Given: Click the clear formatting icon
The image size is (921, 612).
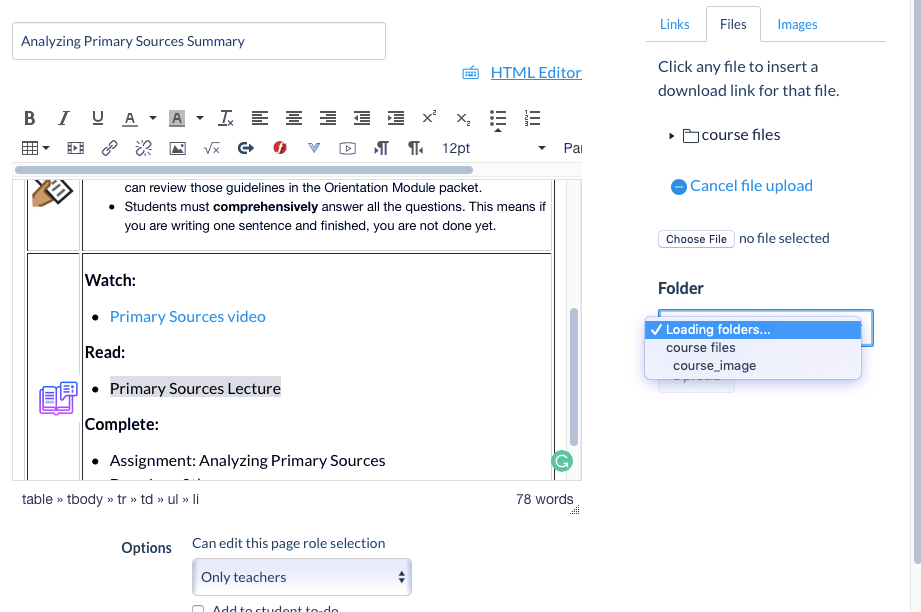Looking at the screenshot, I should 226,118.
